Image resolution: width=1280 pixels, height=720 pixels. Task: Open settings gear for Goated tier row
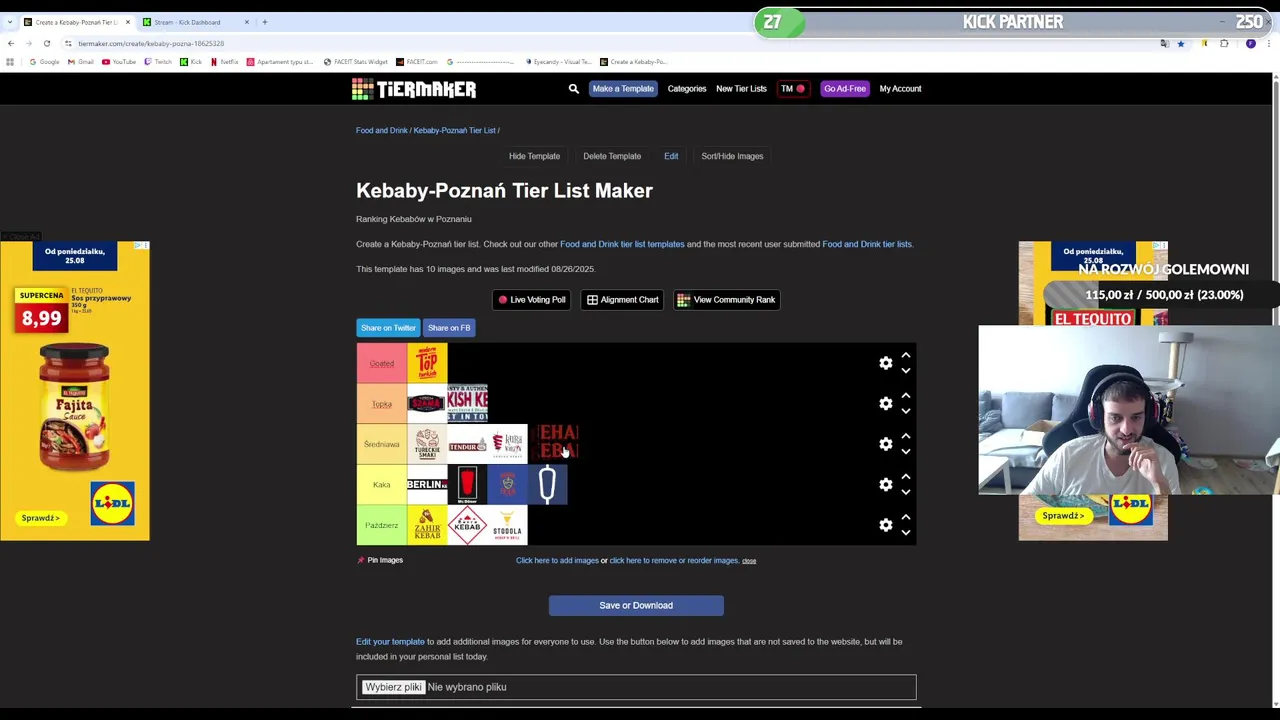click(x=886, y=363)
